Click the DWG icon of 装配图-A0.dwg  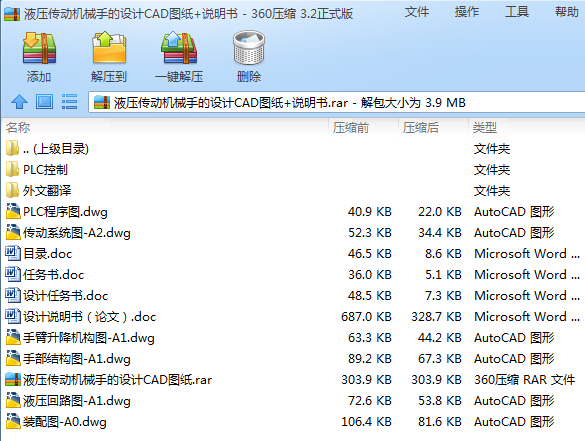(13, 421)
